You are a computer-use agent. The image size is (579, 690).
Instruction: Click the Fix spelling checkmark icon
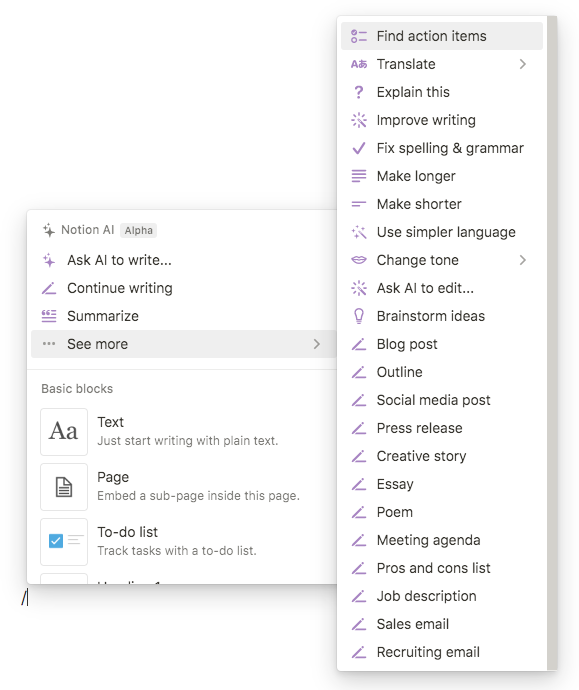coord(359,148)
